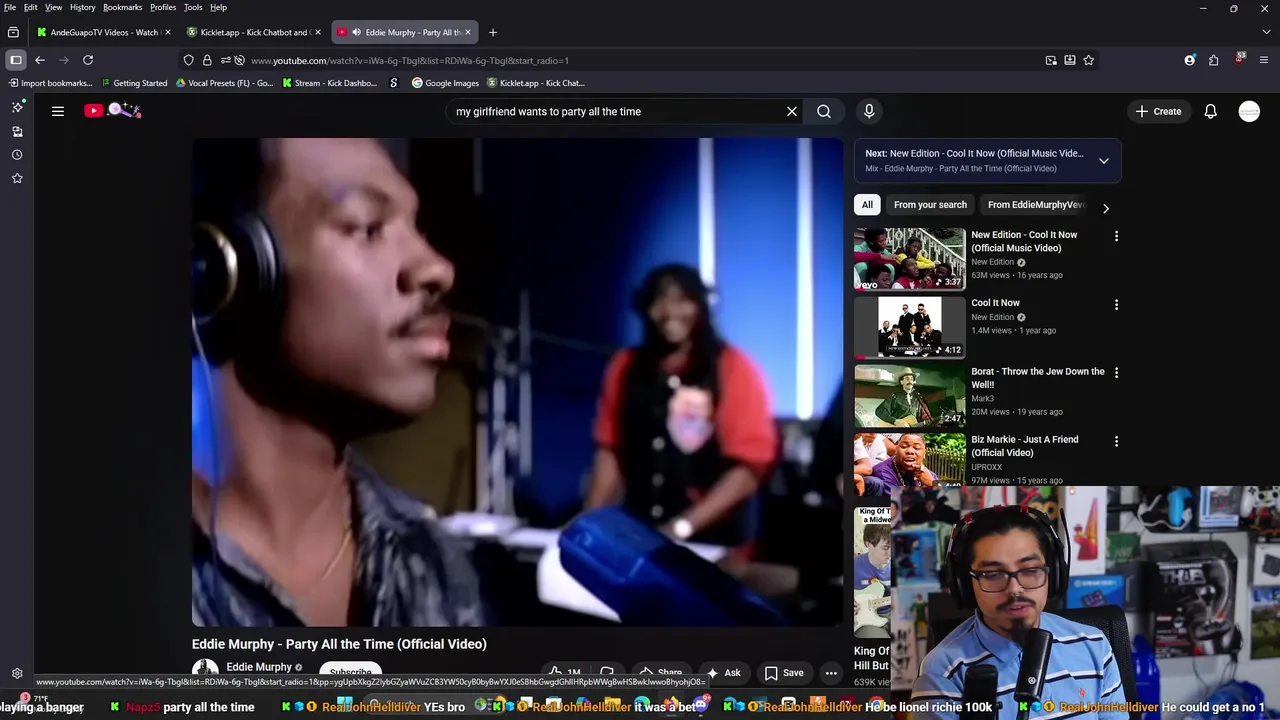The width and height of the screenshot is (1280, 720).
Task: Click the Create button
Action: (1158, 111)
